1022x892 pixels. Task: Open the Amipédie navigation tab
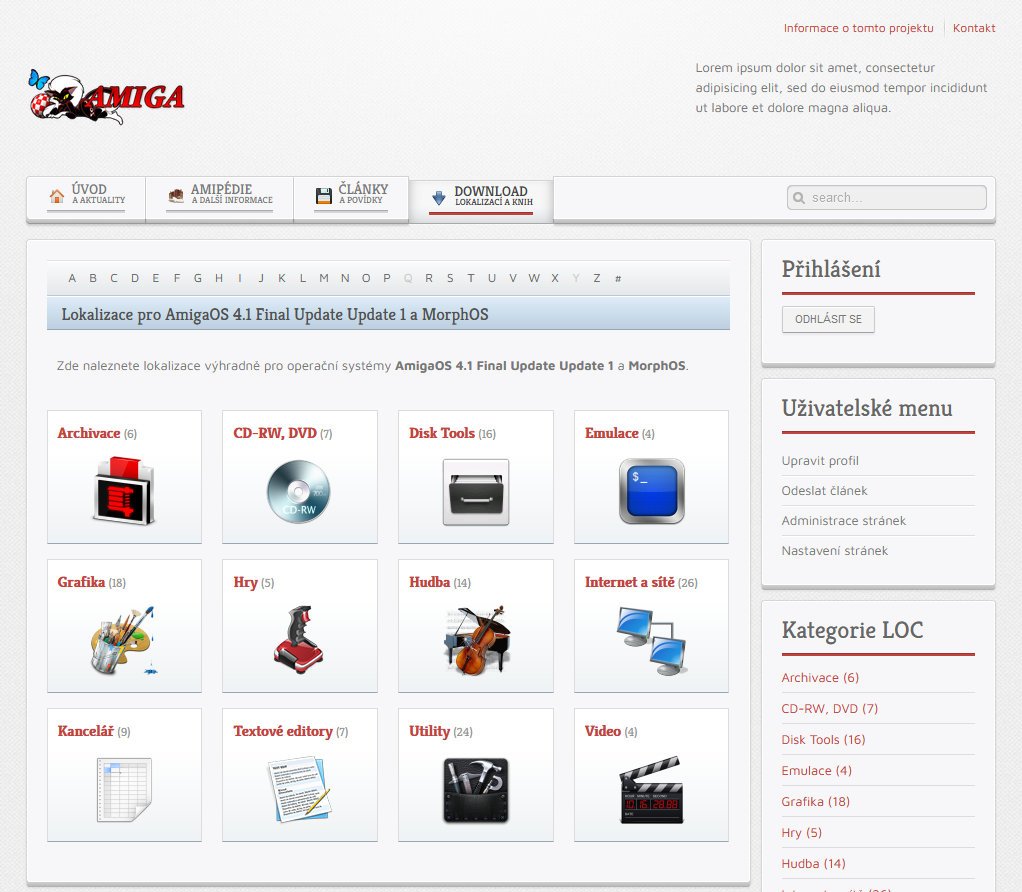pos(220,196)
